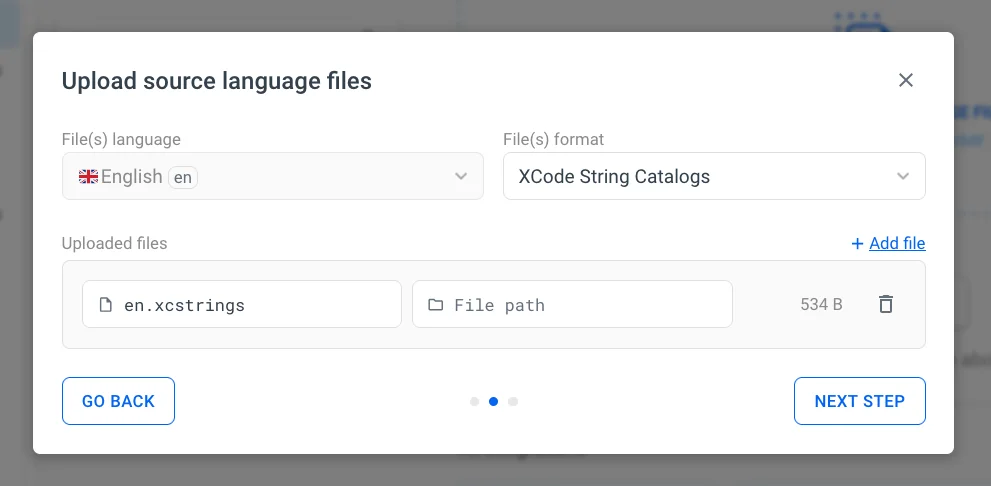This screenshot has height=486, width=991.
Task: Proceed with the NEXT STEP button
Action: point(859,401)
